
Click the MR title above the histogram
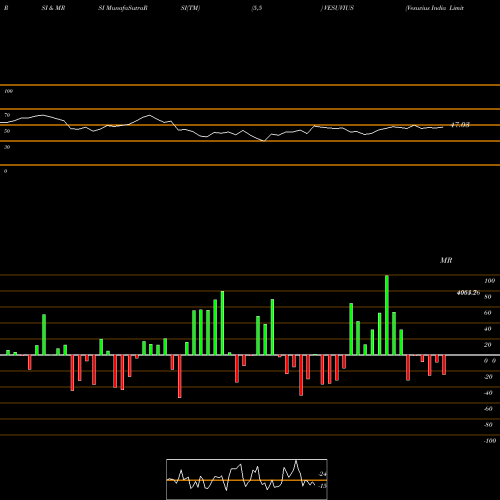(446, 260)
